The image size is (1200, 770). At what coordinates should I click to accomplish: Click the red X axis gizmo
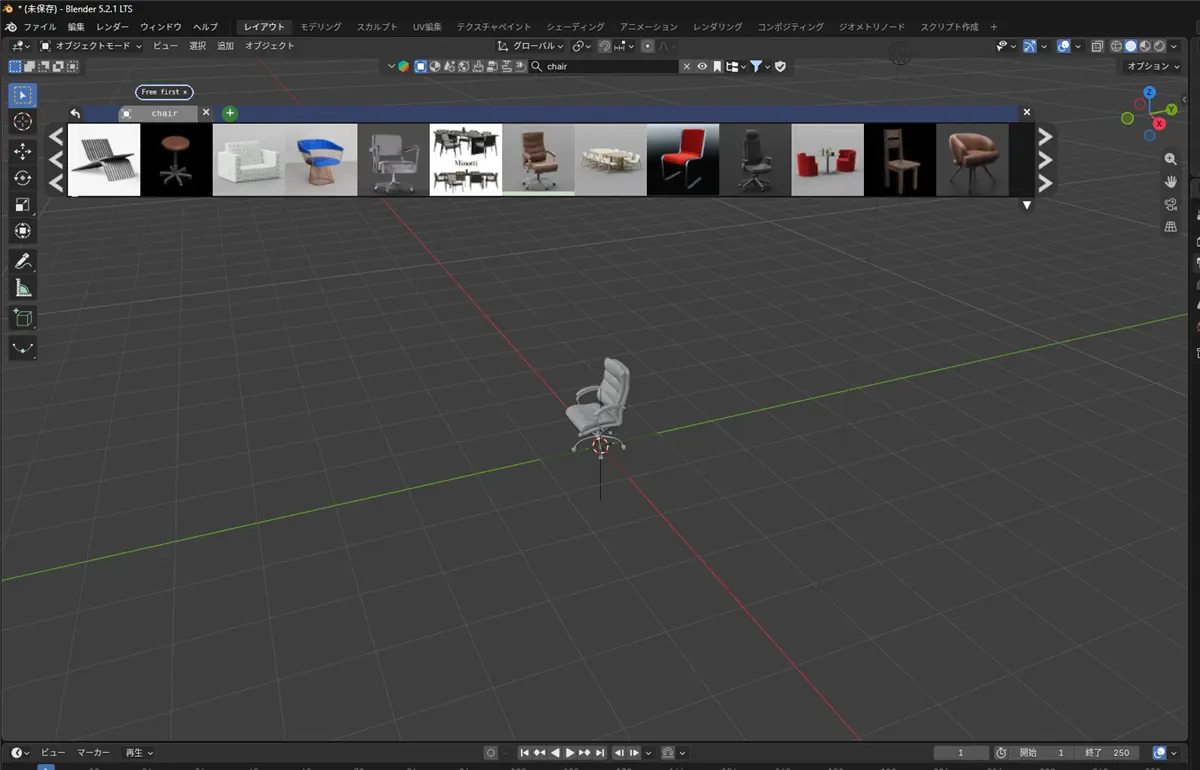[x=1159, y=123]
